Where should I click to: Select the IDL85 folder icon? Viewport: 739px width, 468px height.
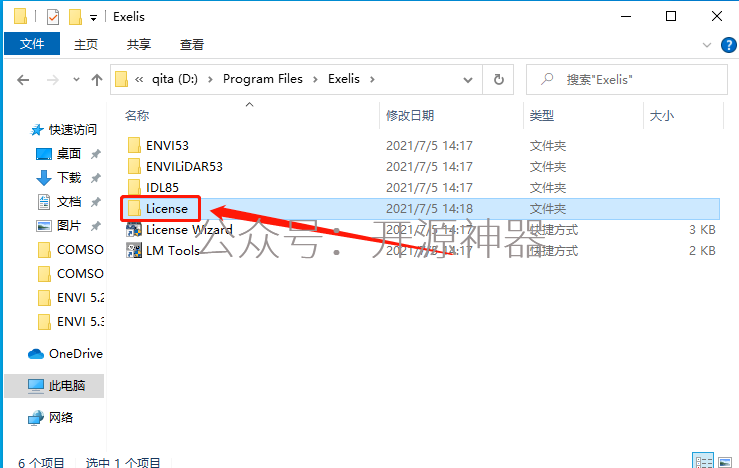(x=134, y=187)
